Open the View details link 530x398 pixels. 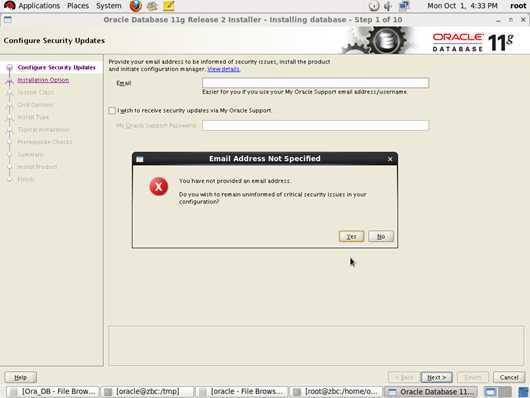223,69
